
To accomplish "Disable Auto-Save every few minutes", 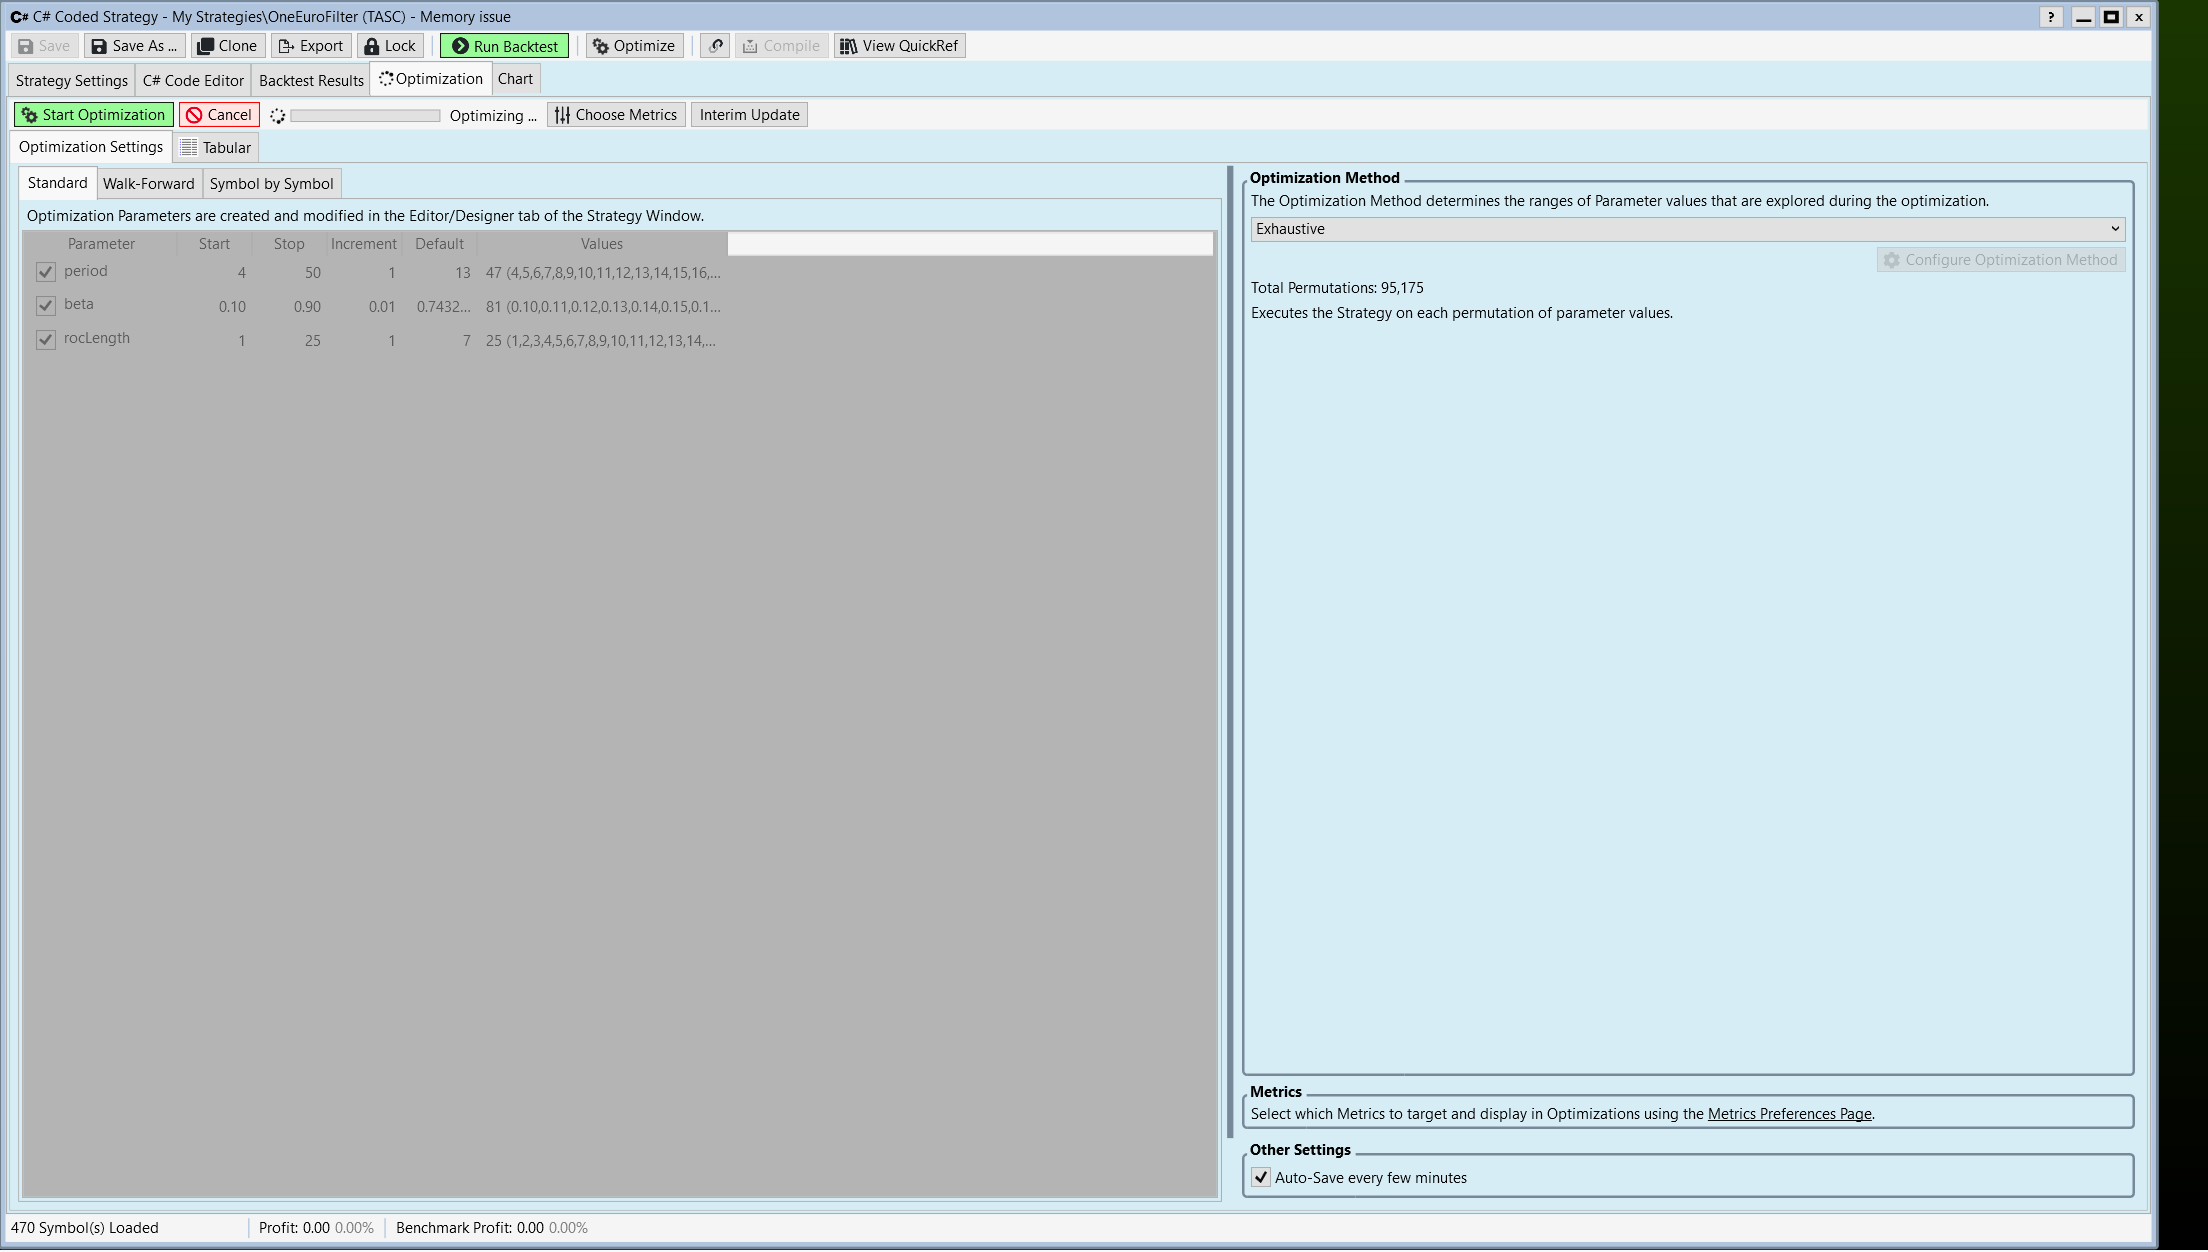I will point(1262,1178).
